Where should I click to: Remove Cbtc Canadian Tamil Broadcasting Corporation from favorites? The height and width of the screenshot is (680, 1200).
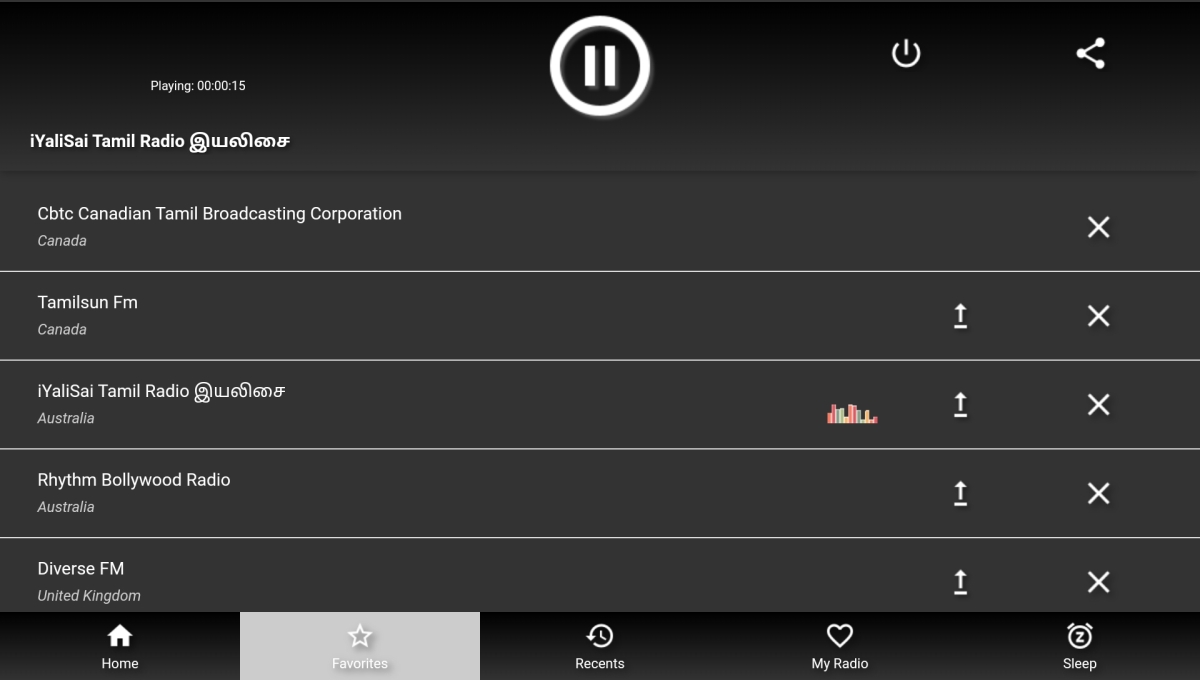[x=1098, y=227]
